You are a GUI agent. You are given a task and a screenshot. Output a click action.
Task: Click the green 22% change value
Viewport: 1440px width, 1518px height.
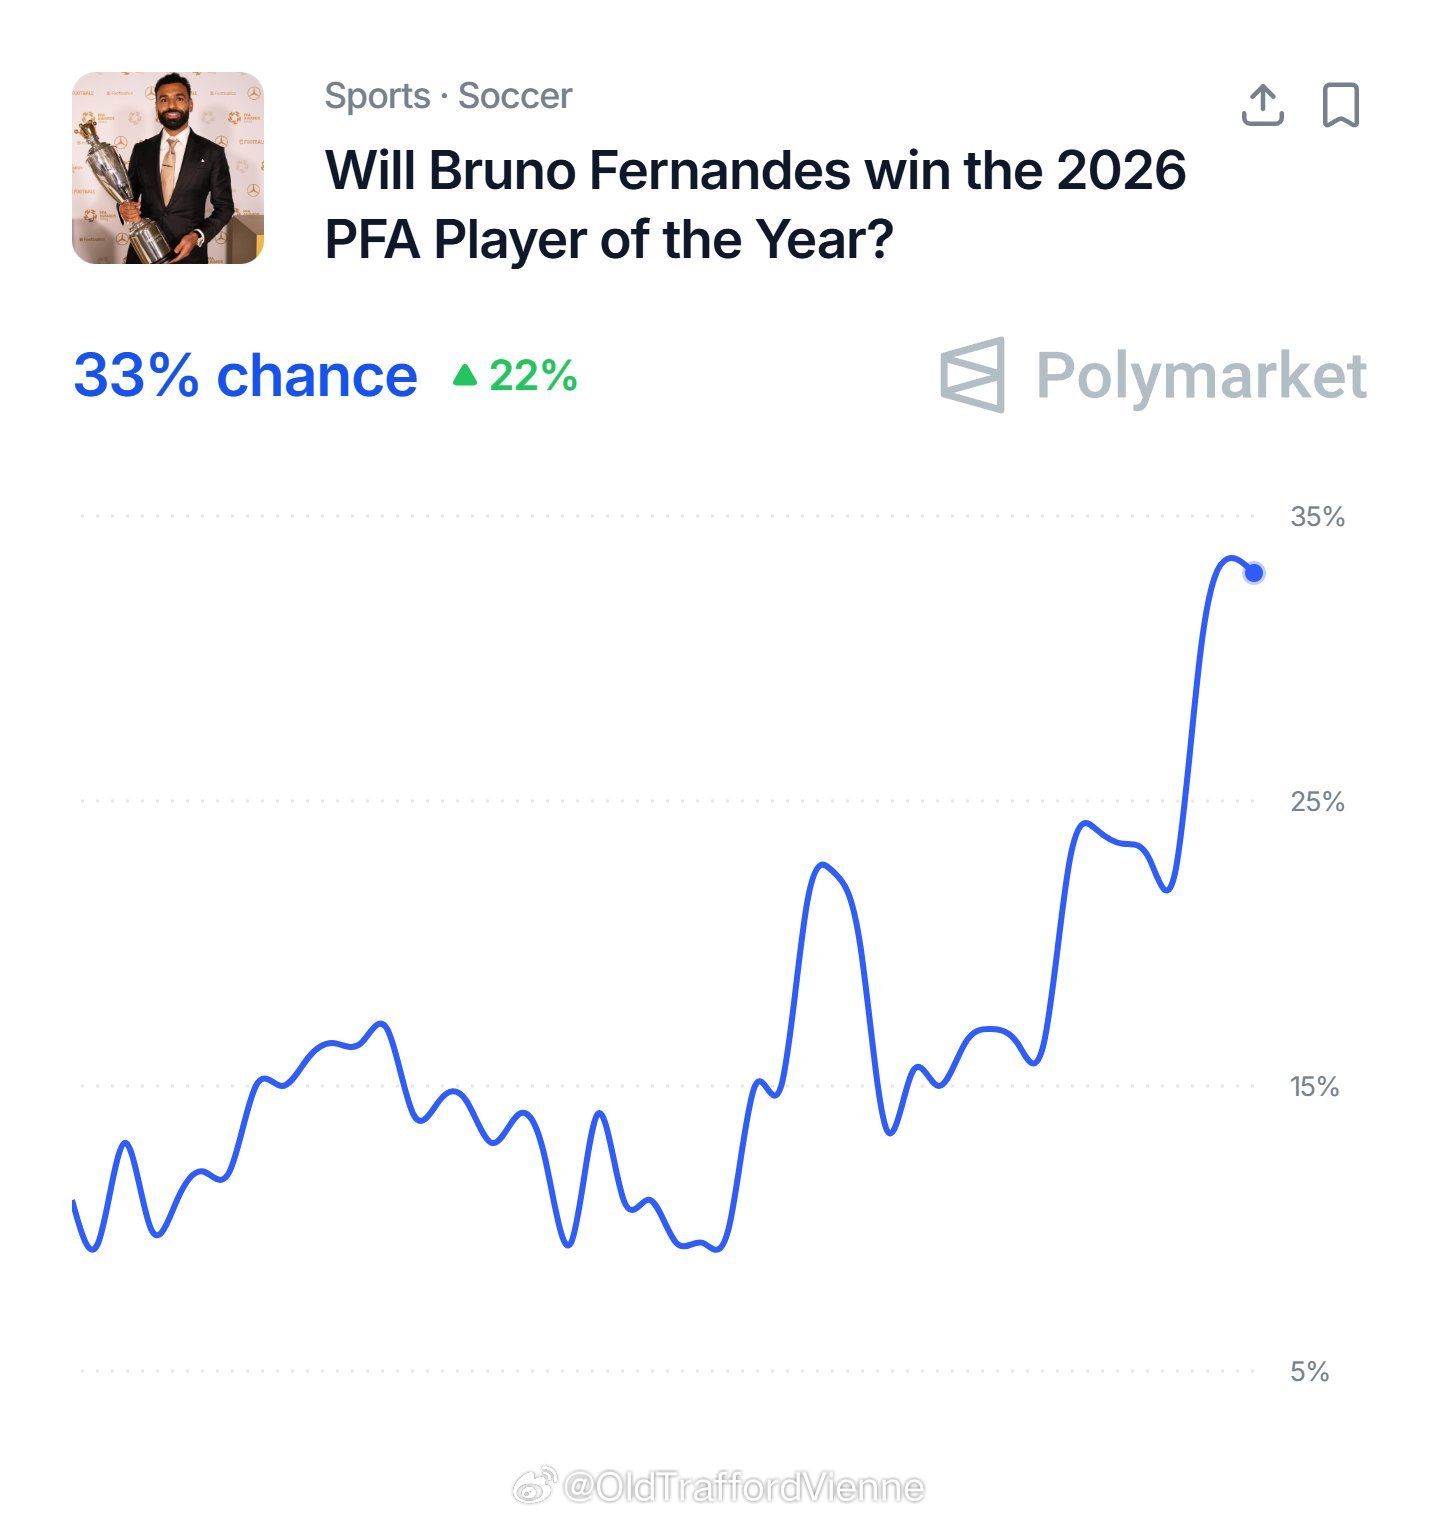pyautogui.click(x=533, y=376)
